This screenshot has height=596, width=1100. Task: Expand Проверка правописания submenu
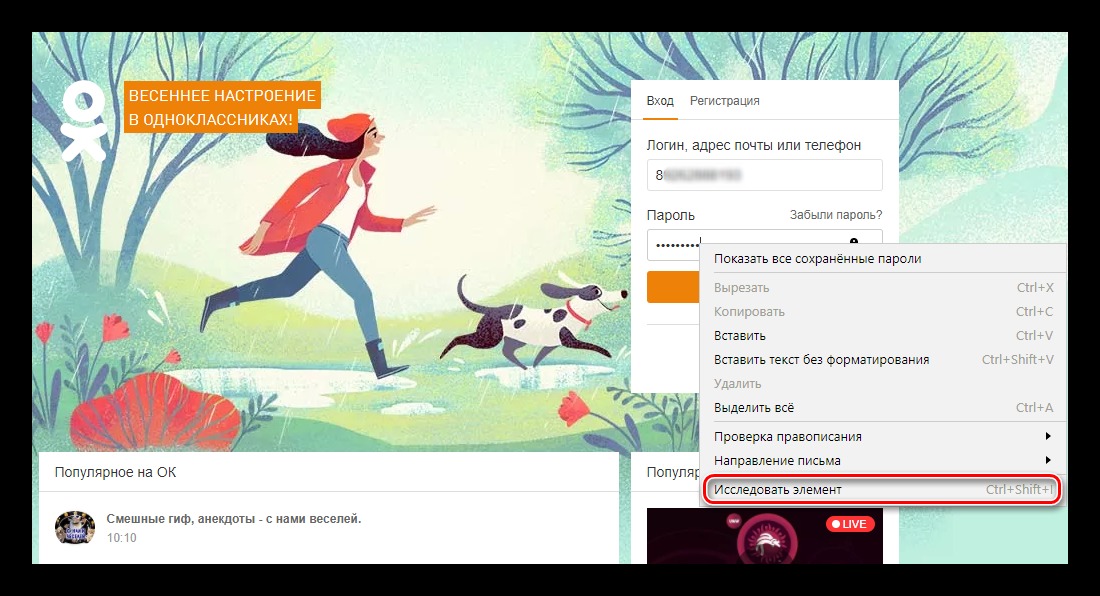883,436
